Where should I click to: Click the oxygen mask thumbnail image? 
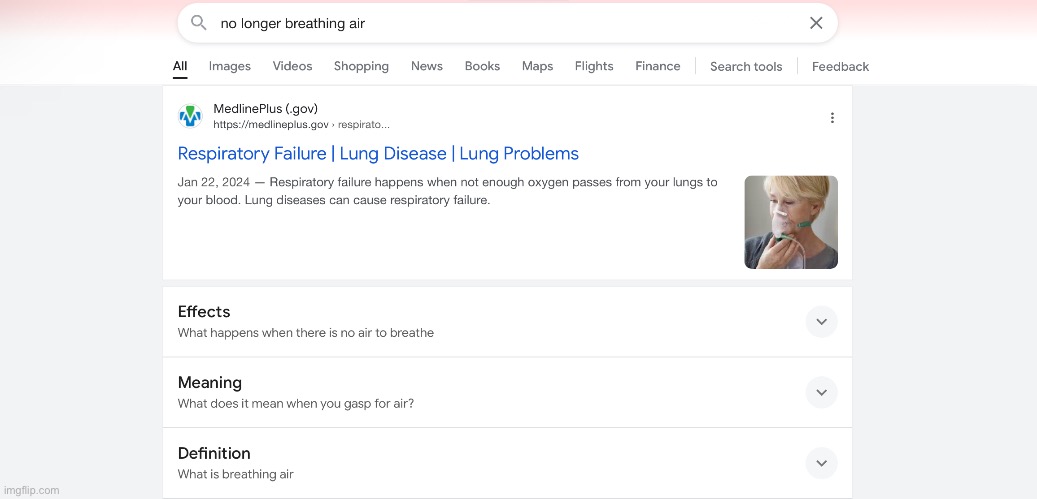(x=791, y=222)
